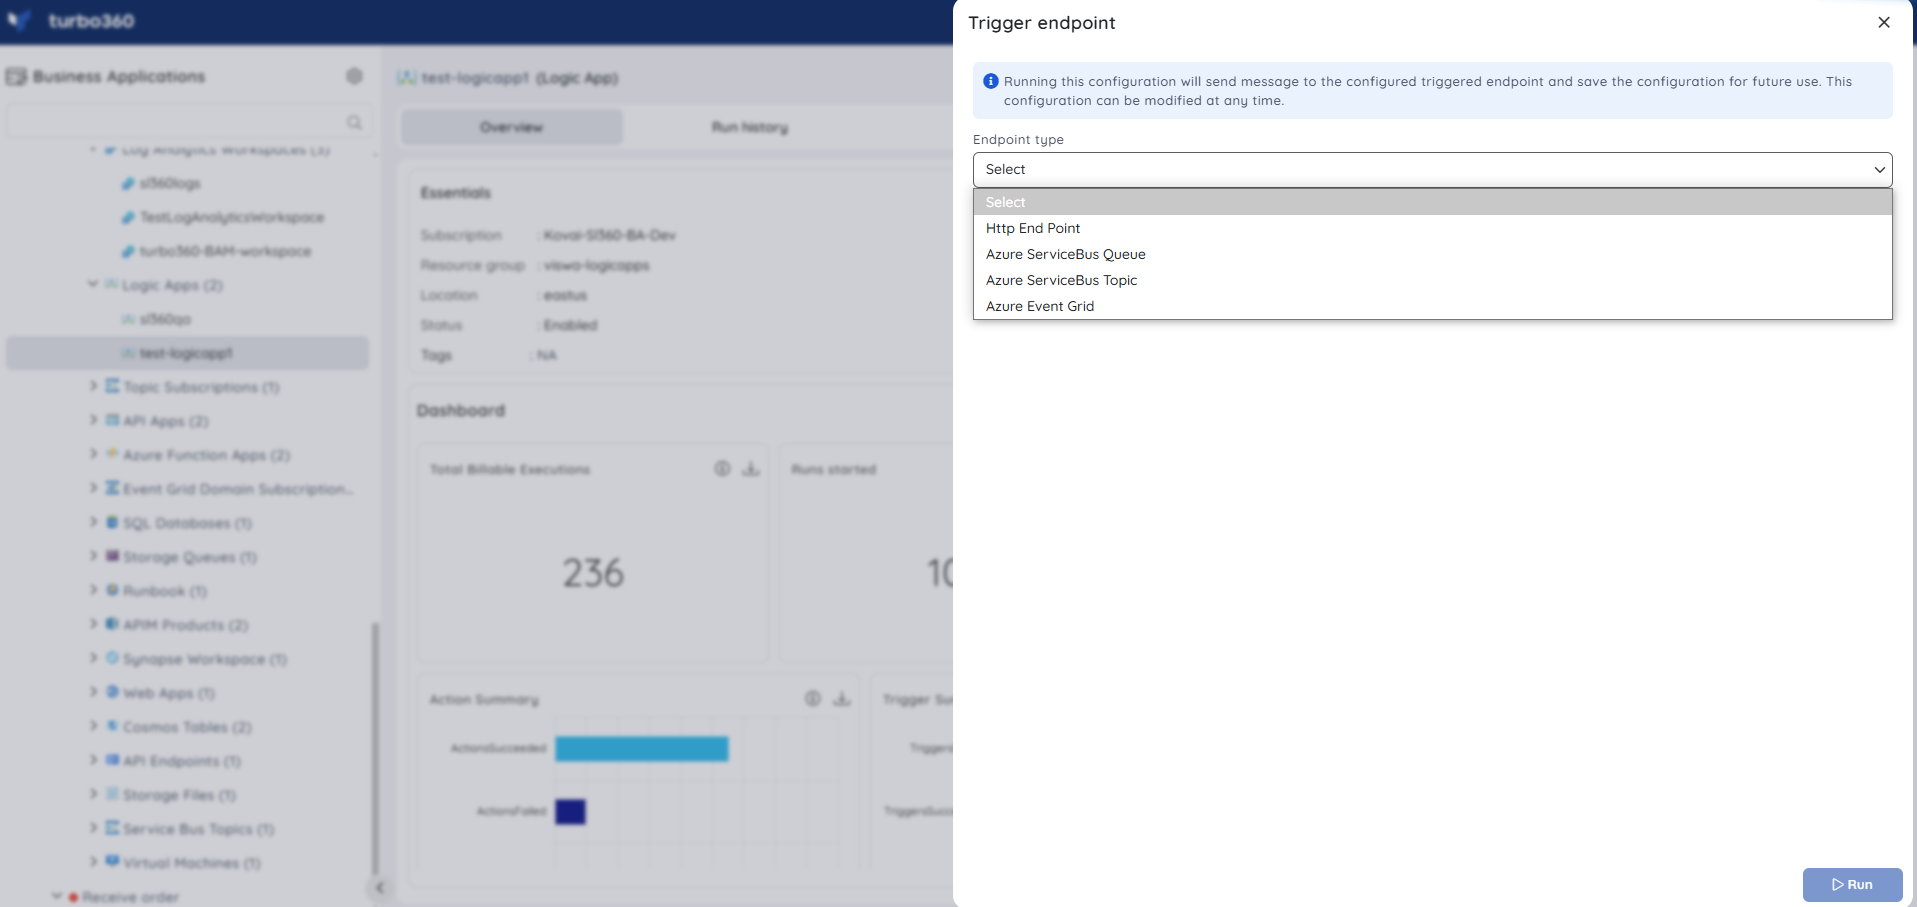1917x907 pixels.
Task: Select test-logicapp1 in the tree
Action: click(x=188, y=353)
